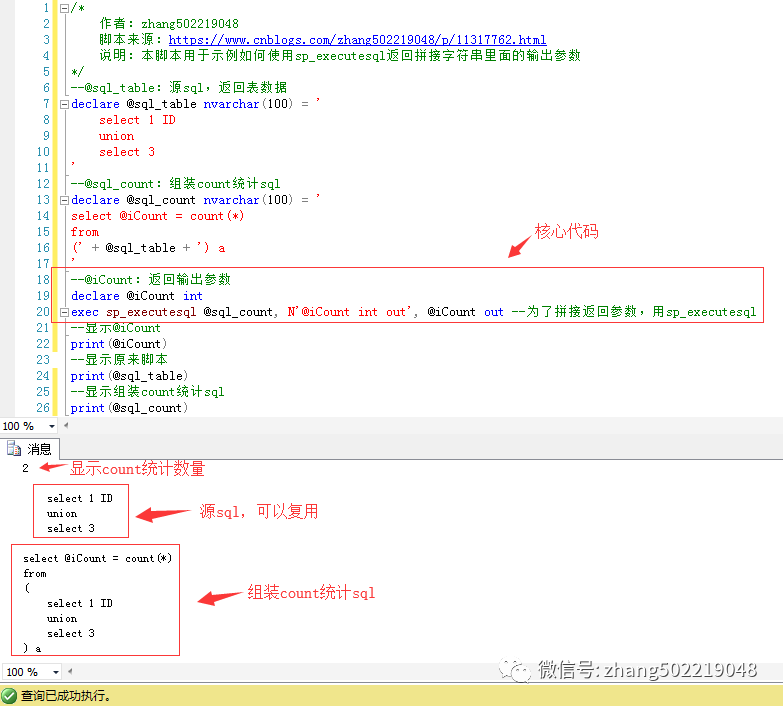Click 'select 1 ID' on line 8
783x706 pixels.
click(137, 120)
